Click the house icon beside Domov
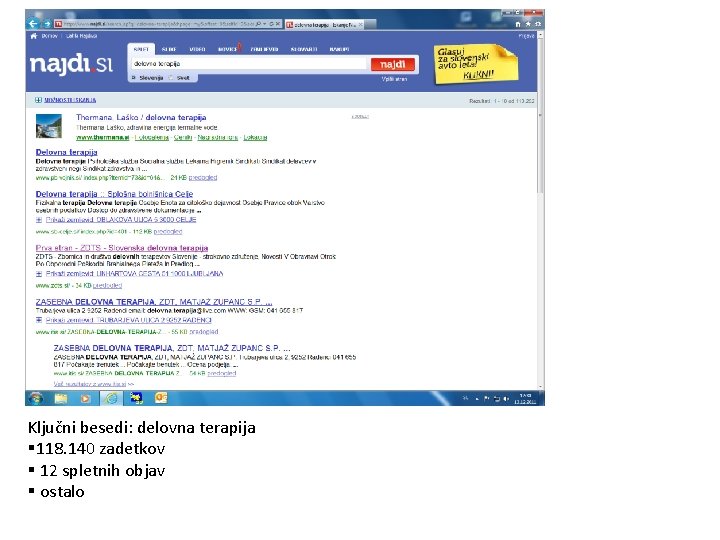Screen dimensions: 720x540 click(x=34, y=36)
